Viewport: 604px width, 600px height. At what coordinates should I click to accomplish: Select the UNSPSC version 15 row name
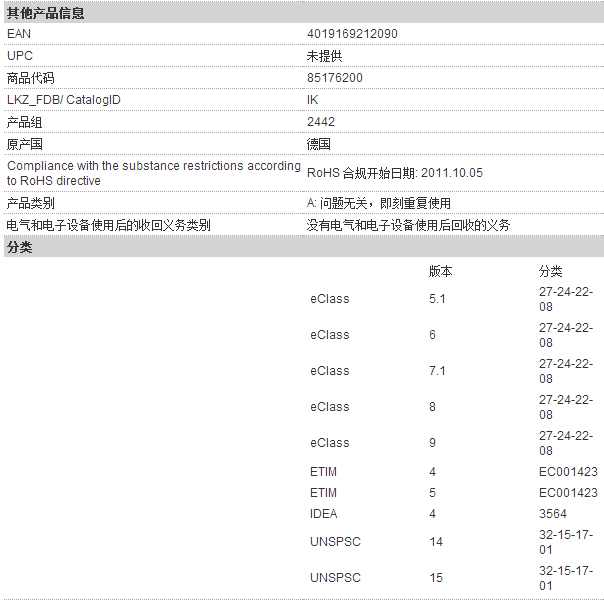click(x=336, y=578)
